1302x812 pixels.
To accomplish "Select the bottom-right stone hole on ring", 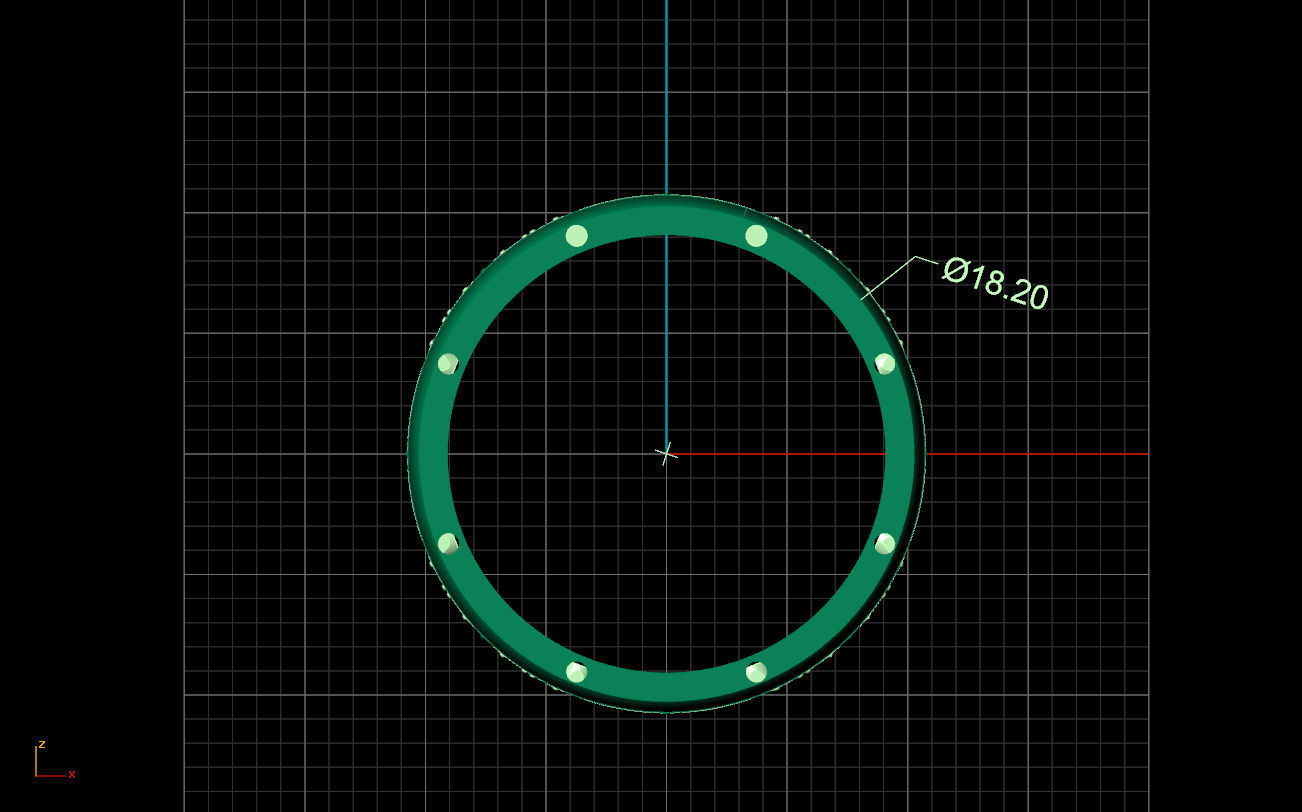I will click(756, 672).
